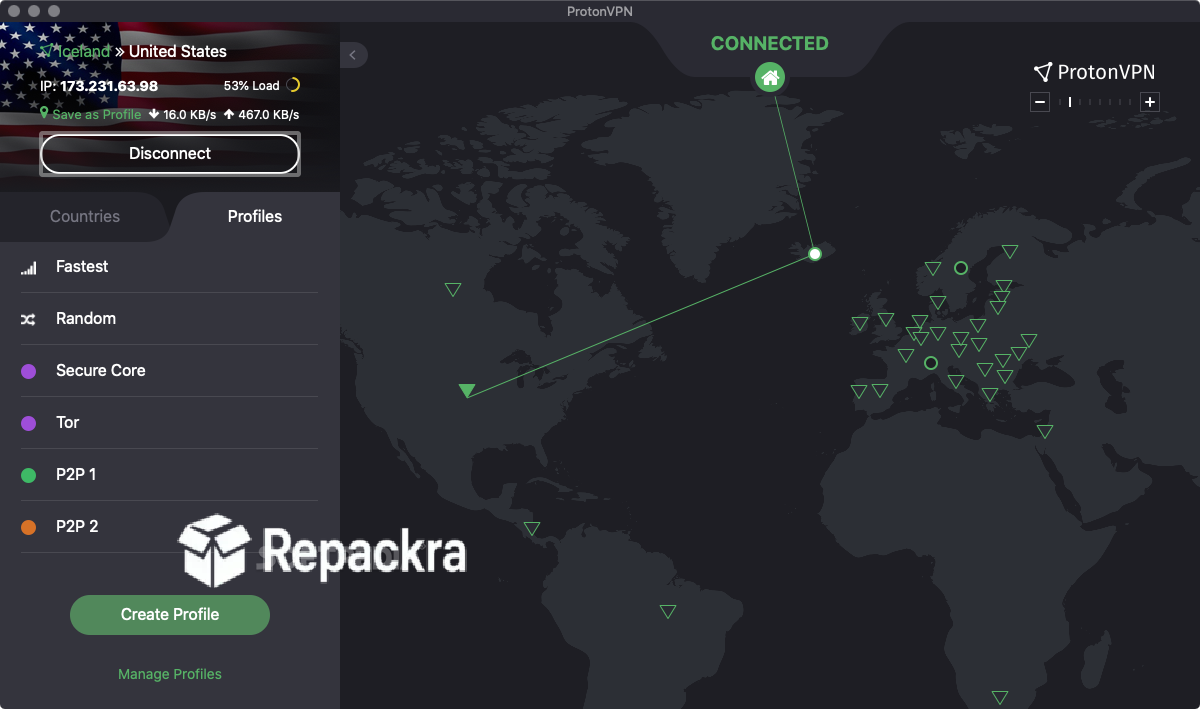
Task: Click the purple dot beside Tor
Action: [29, 423]
